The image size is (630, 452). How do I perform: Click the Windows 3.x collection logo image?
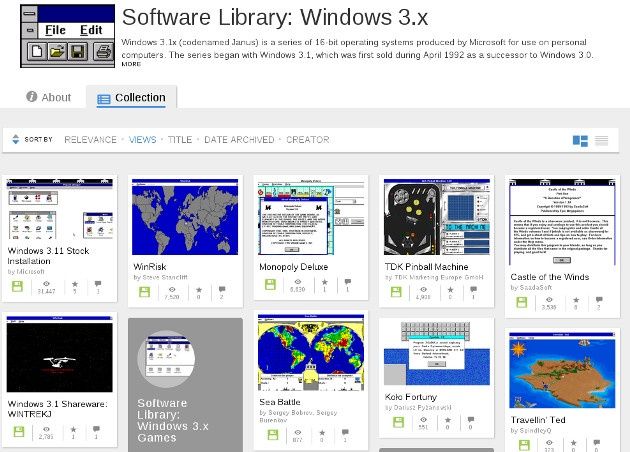68,36
